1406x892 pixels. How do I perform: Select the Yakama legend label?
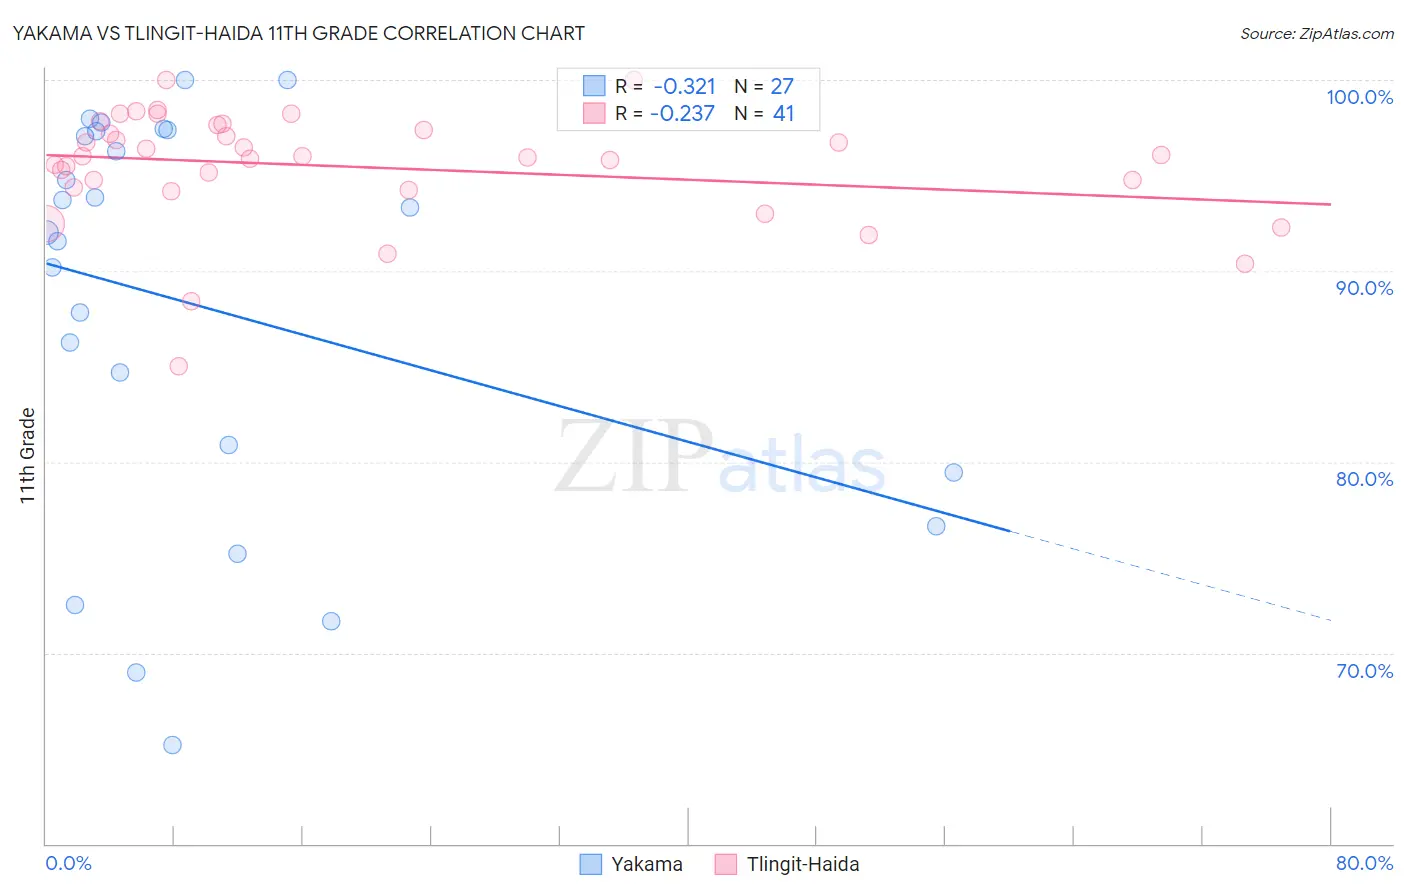click(647, 864)
